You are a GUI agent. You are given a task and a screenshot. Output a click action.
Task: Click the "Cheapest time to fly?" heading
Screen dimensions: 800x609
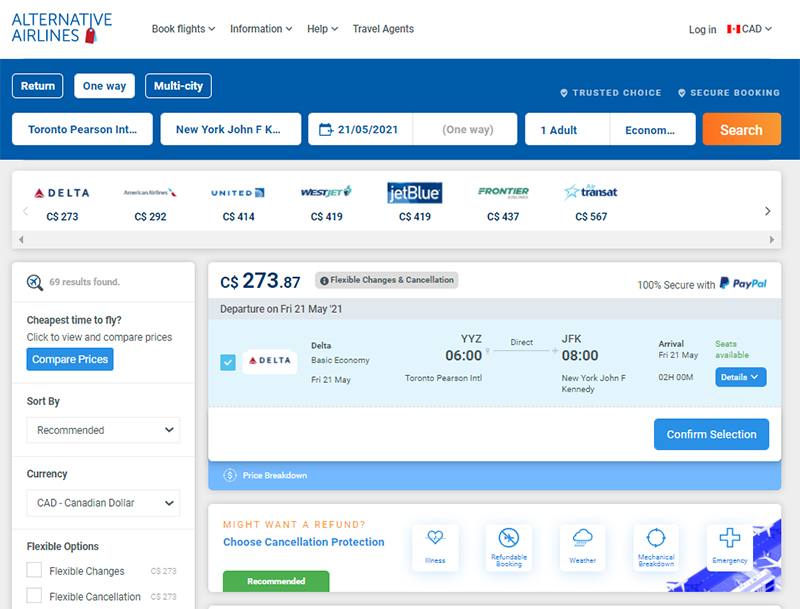74,320
